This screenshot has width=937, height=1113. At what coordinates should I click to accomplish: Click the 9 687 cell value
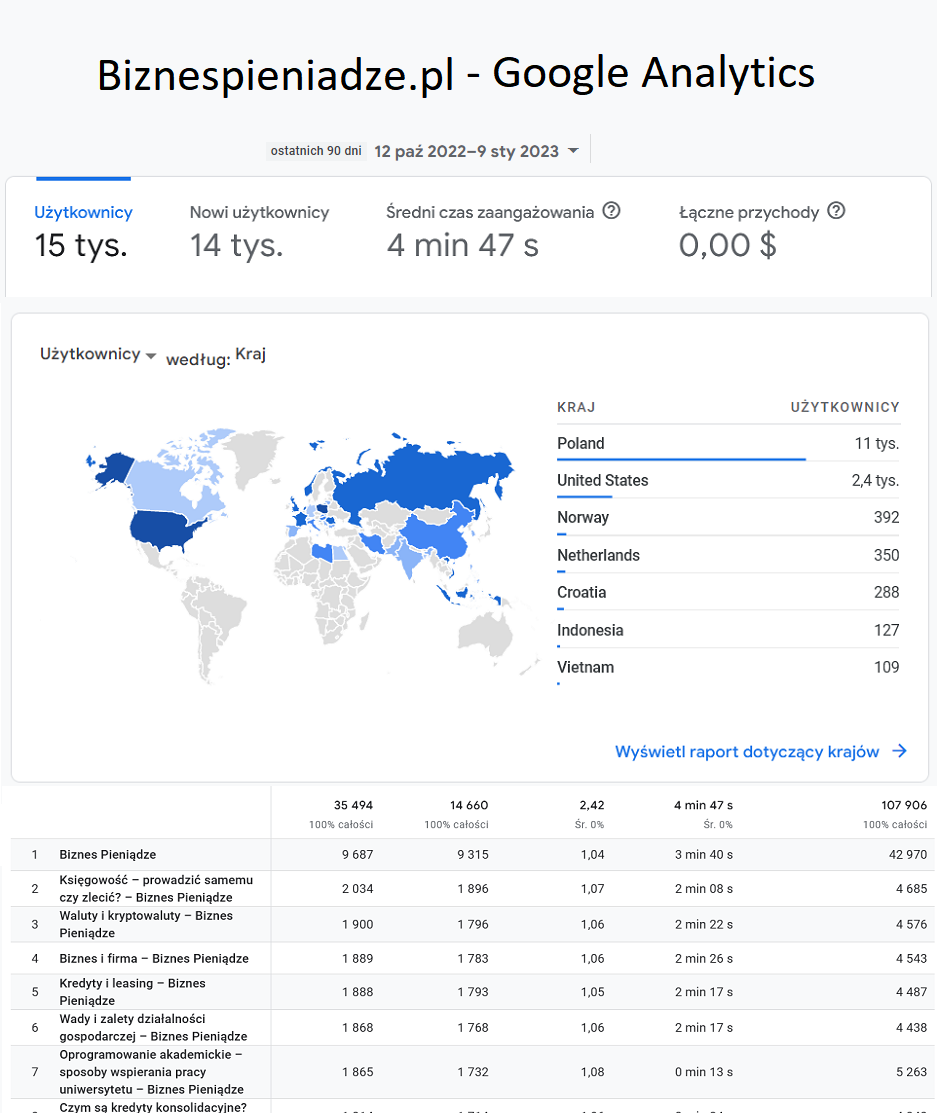[357, 855]
